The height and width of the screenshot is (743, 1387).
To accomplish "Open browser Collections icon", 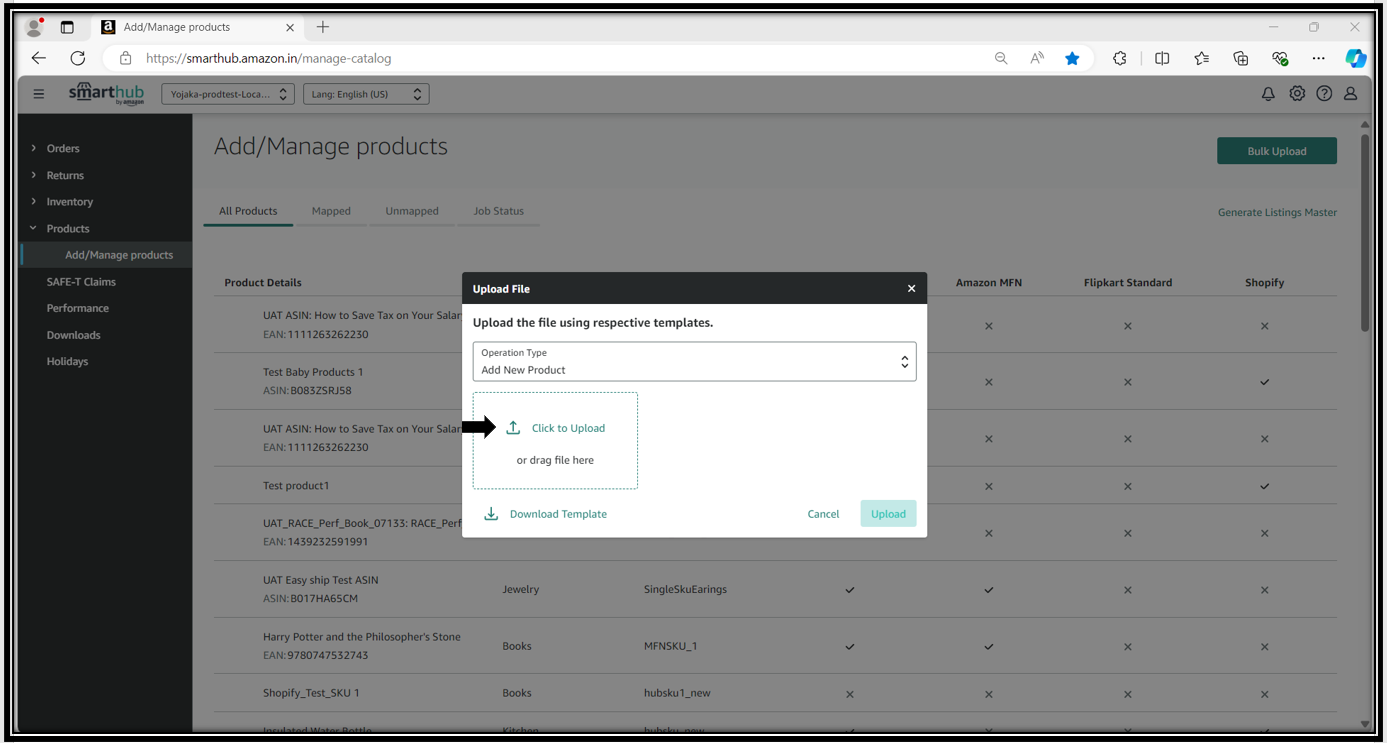I will click(1241, 58).
